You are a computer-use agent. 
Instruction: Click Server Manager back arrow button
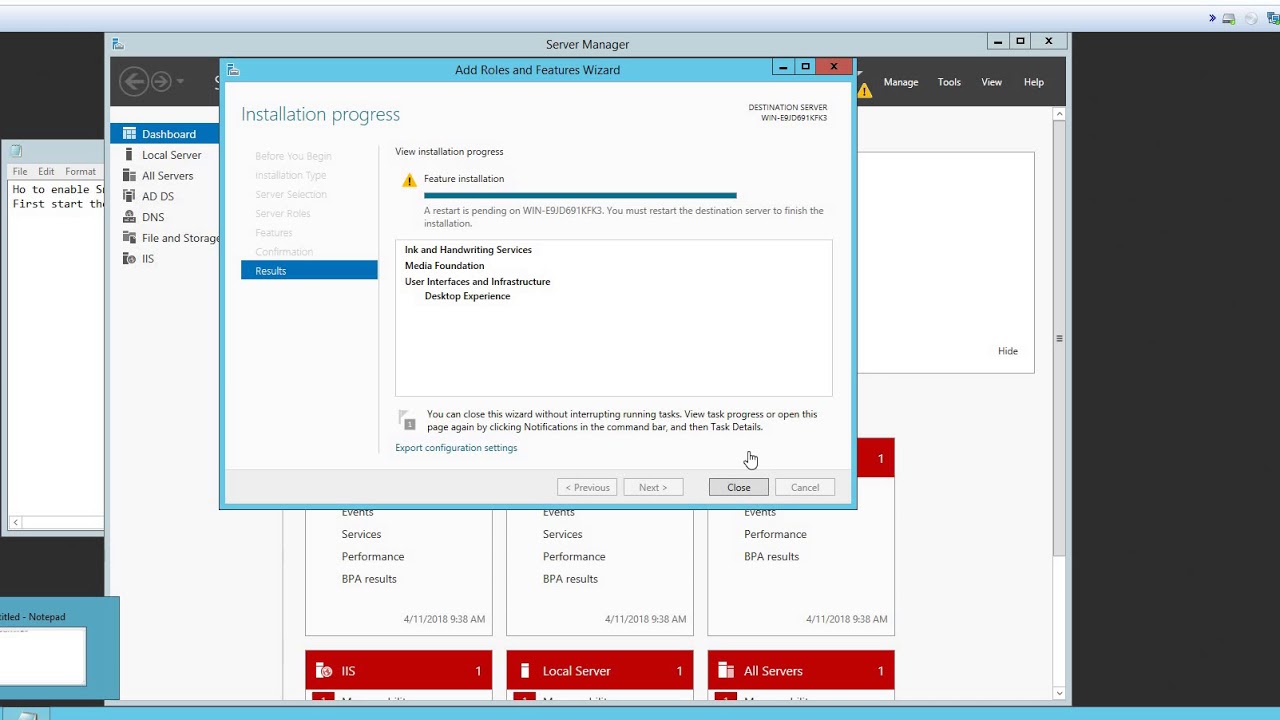(x=134, y=81)
